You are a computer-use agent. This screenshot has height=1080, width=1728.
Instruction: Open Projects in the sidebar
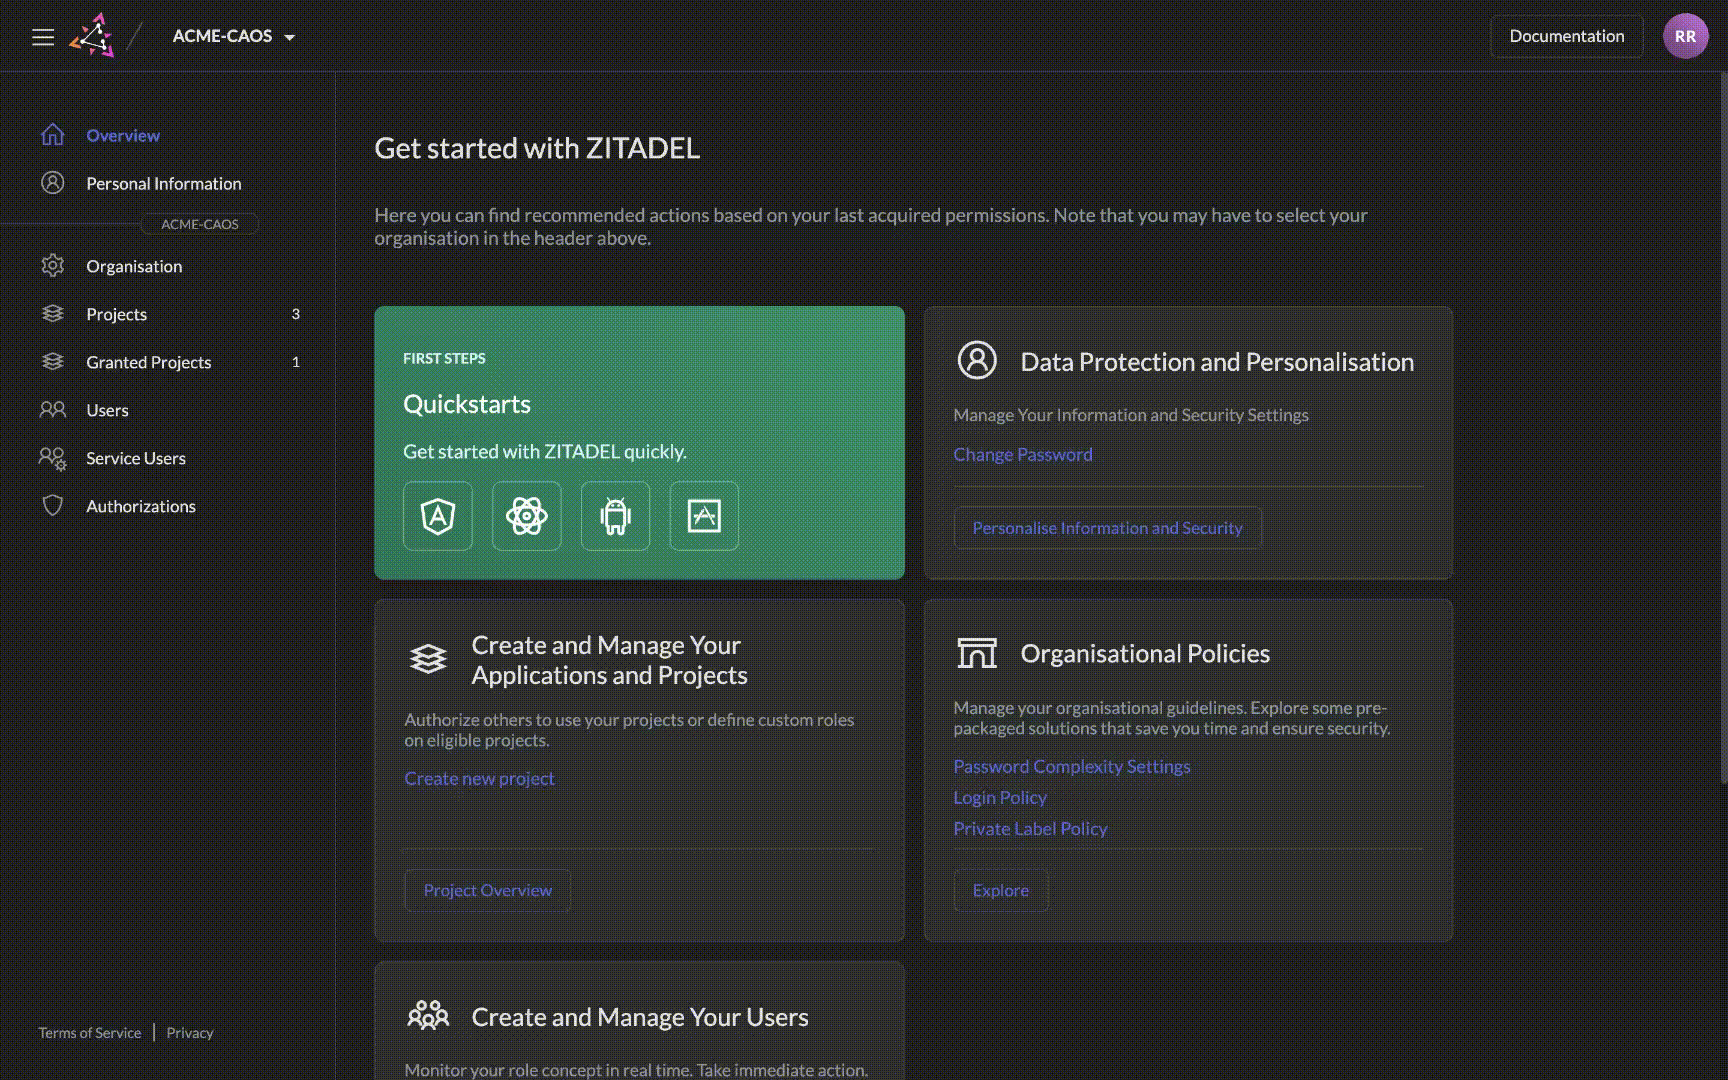(117, 314)
